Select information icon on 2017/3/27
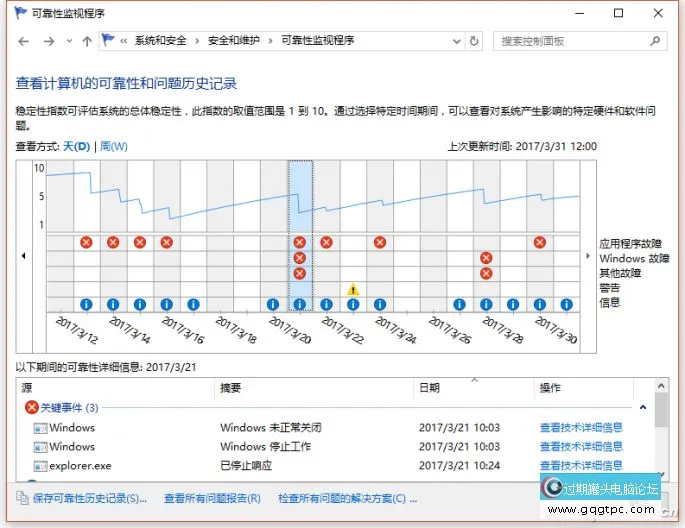 point(460,304)
